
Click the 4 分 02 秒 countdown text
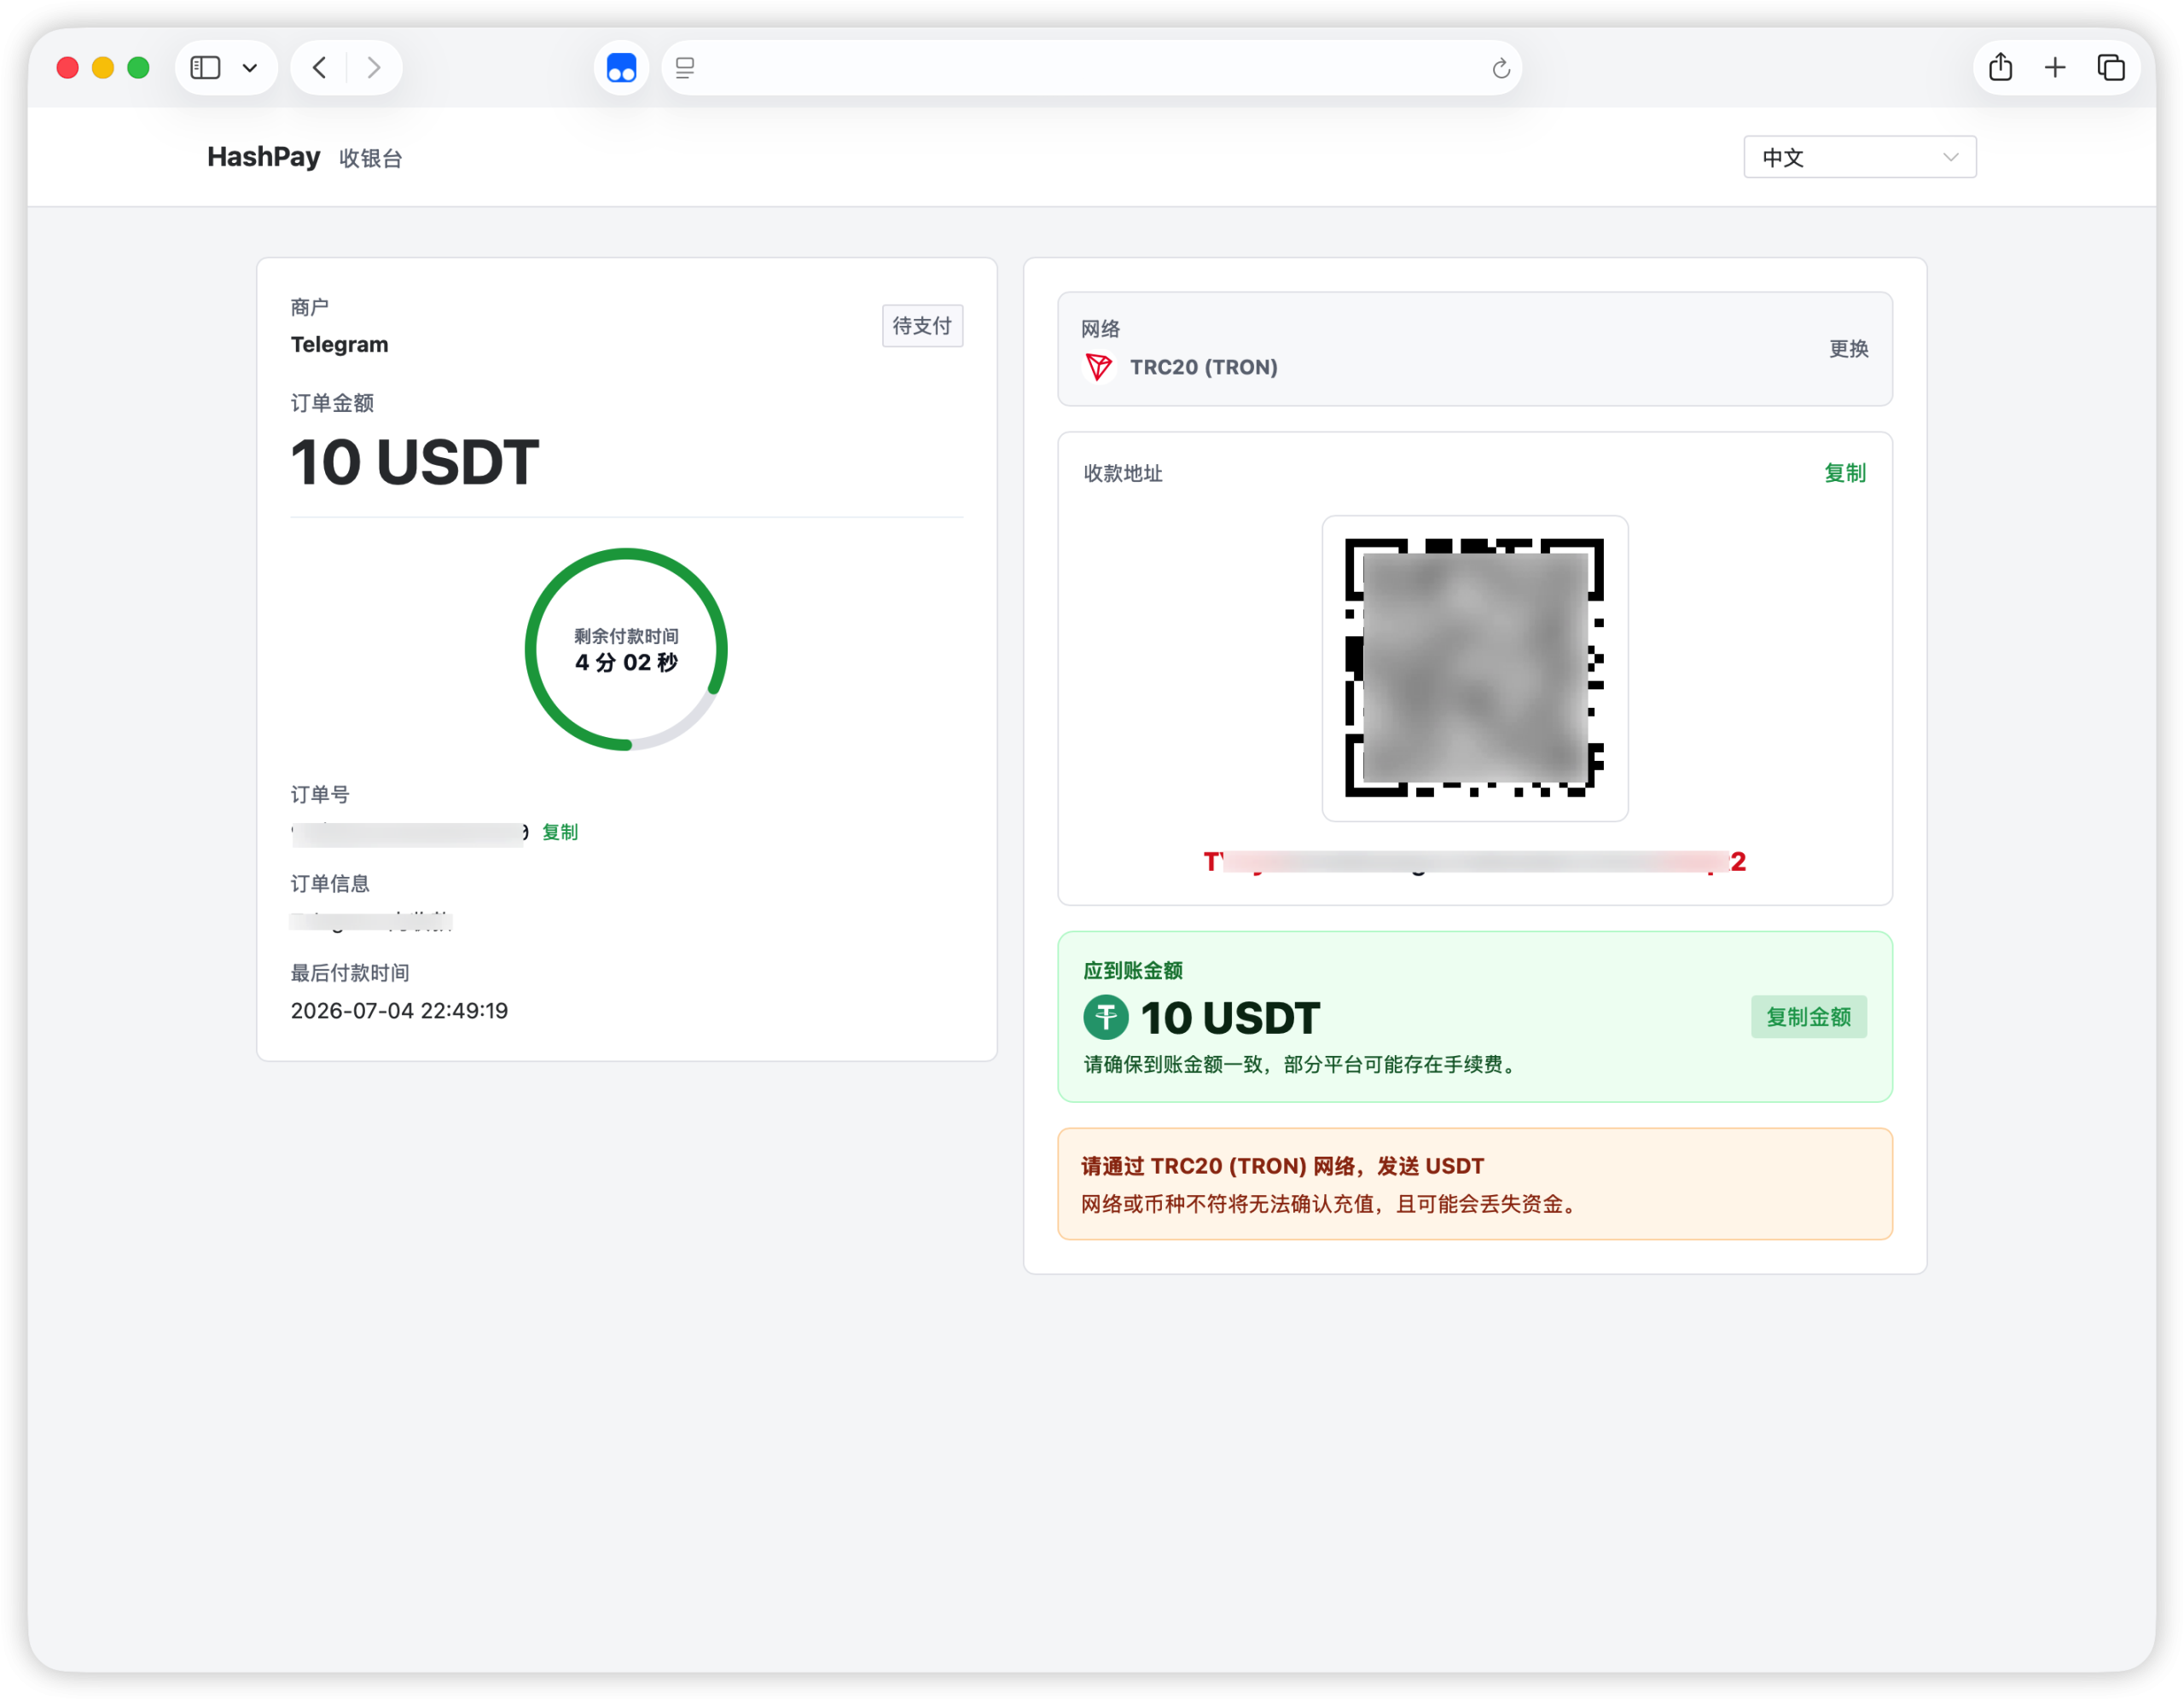(x=626, y=662)
